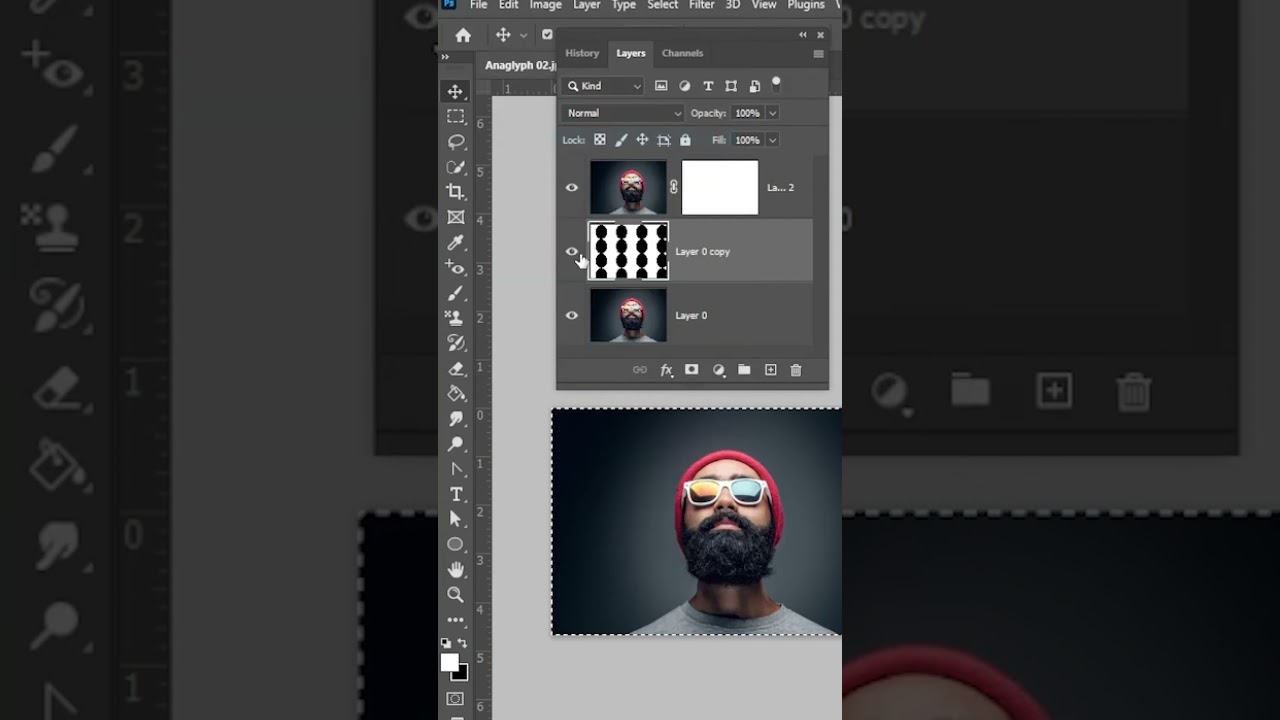Expand the toolbar with double arrows
Screen dimensions: 1280x720
click(445, 57)
